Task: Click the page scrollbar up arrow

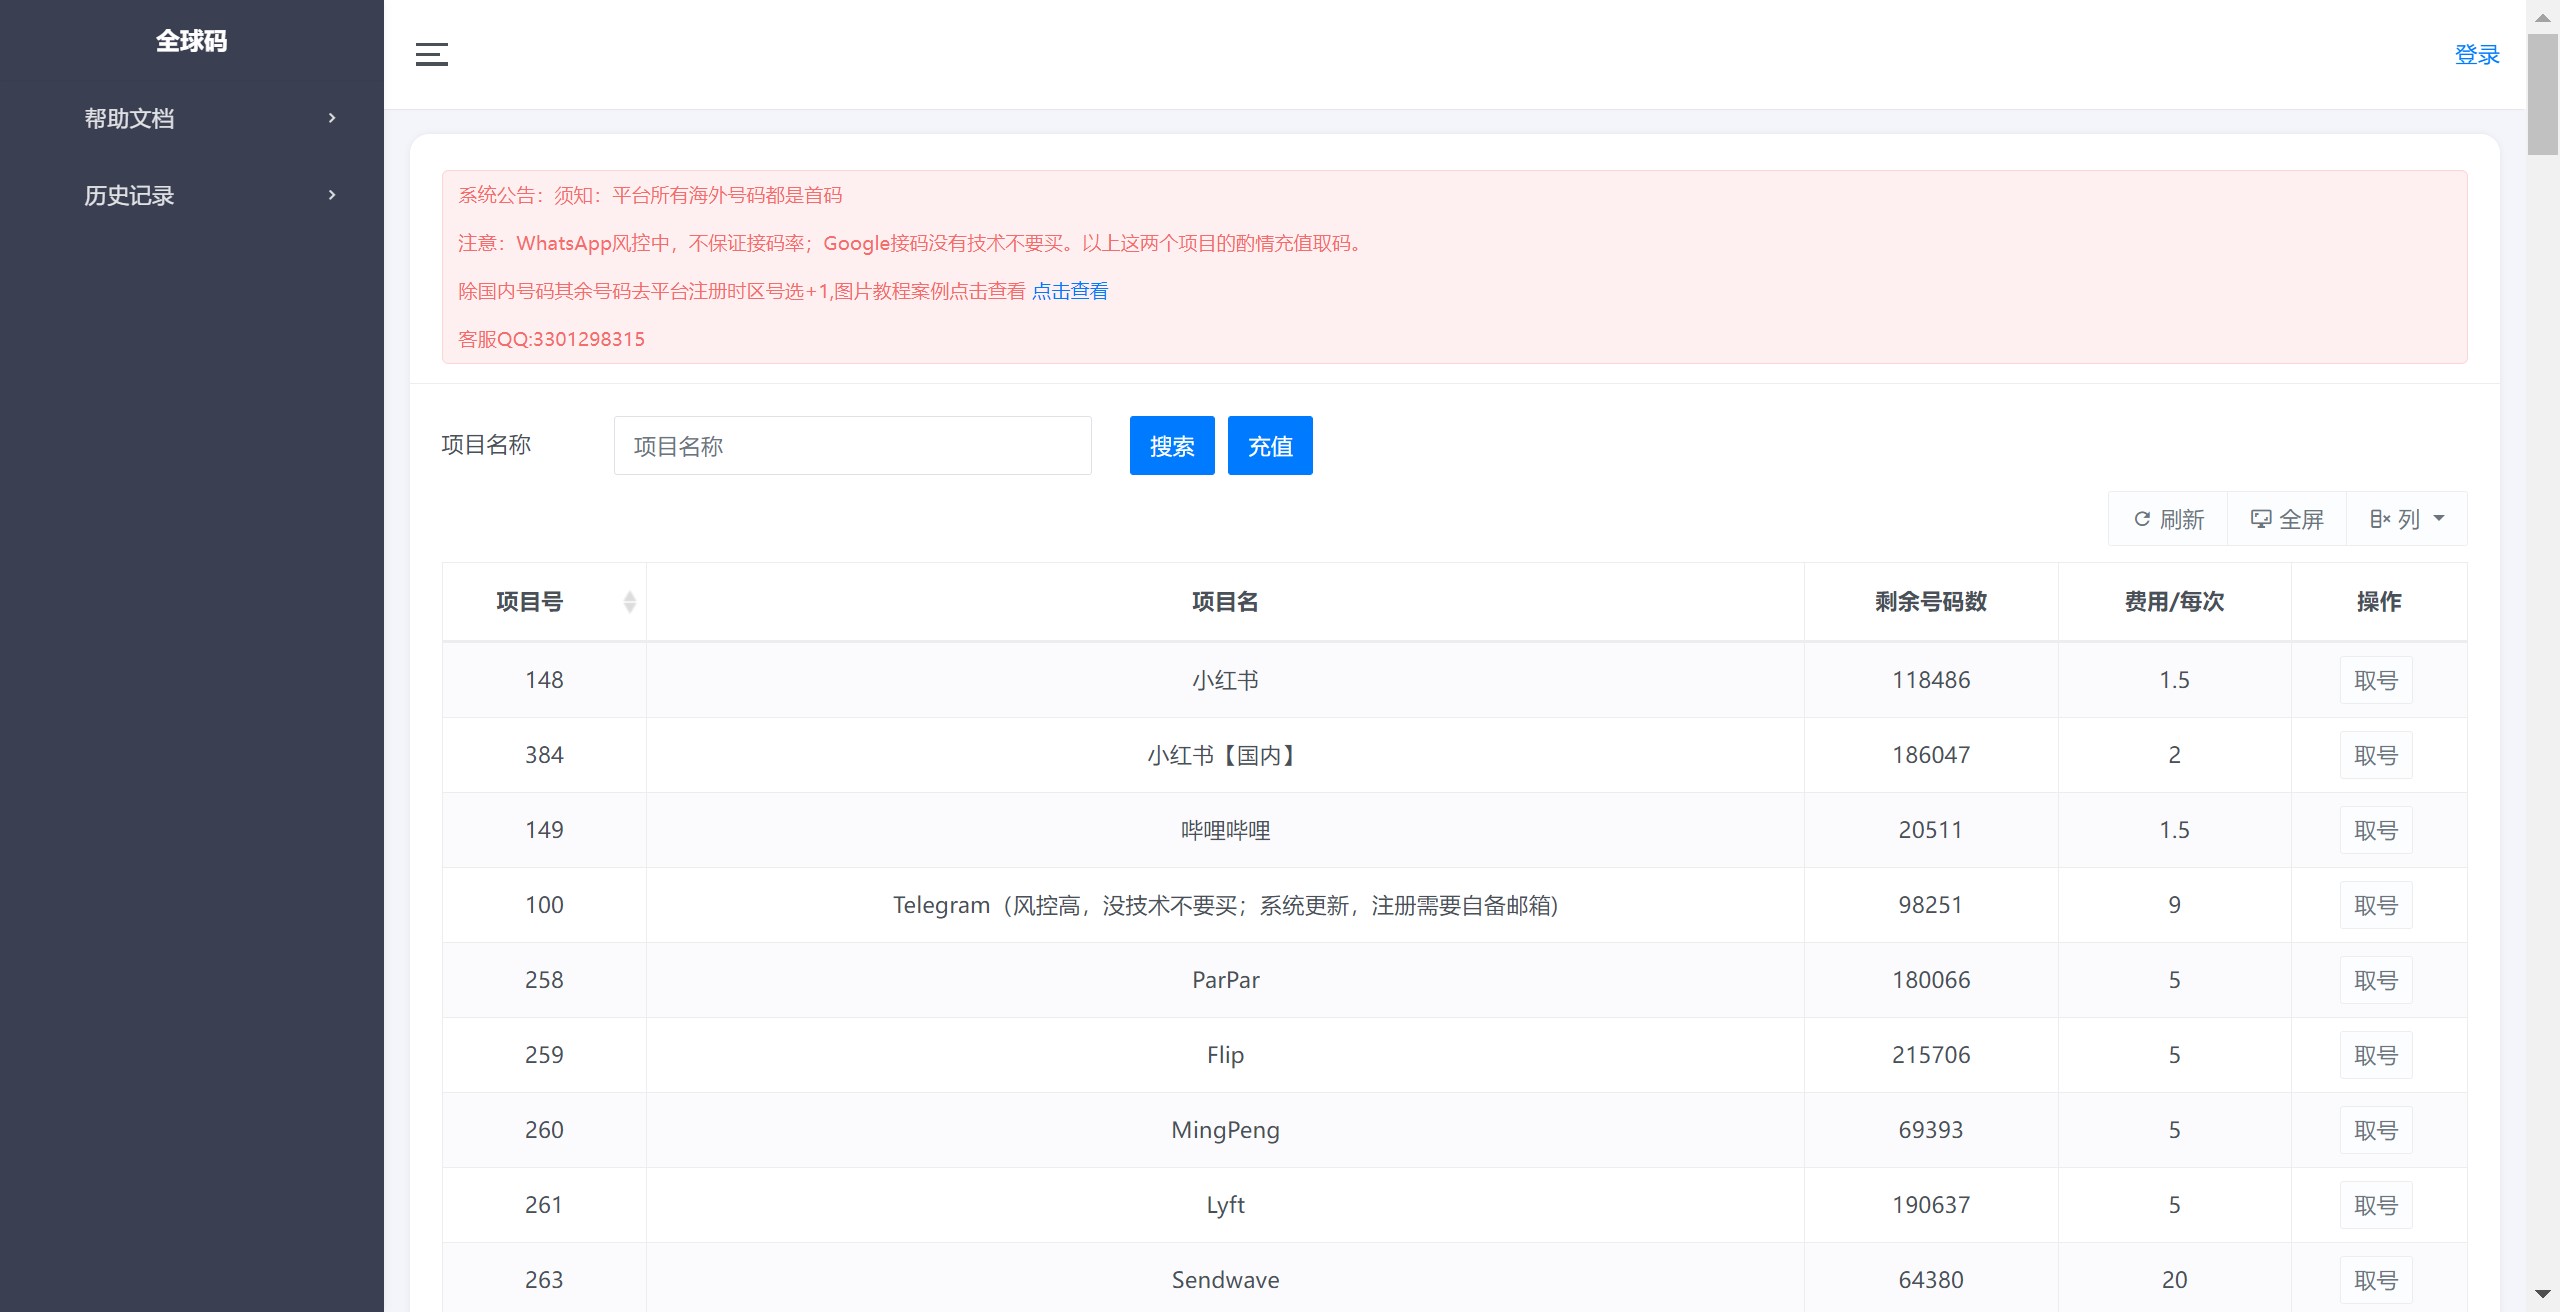Action: (x=2542, y=17)
